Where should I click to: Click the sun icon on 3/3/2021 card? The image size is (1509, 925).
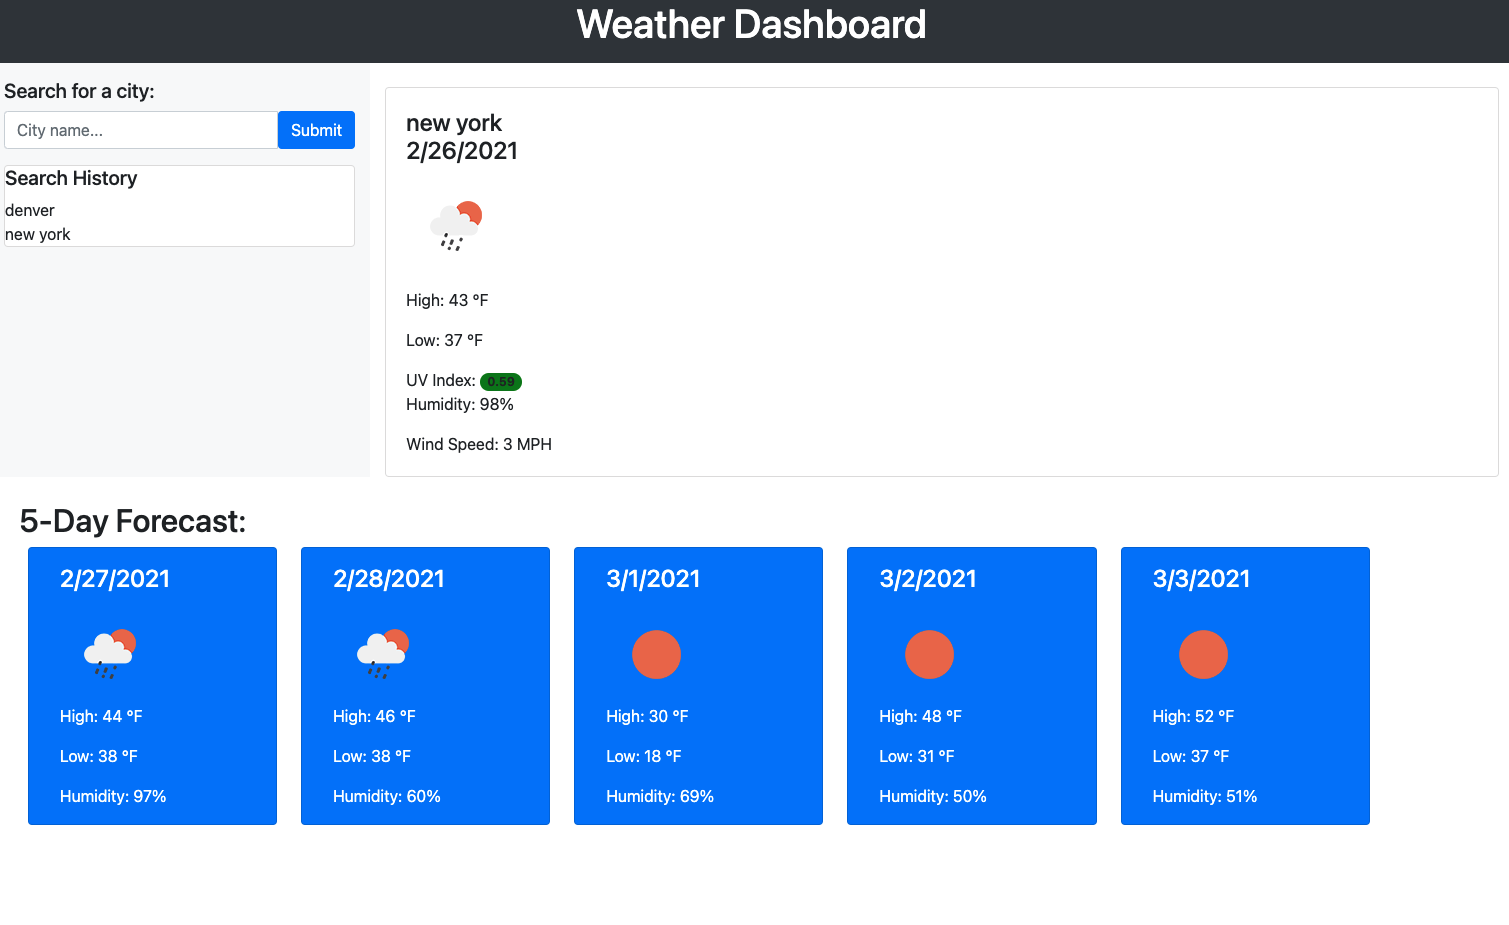coord(1203,654)
